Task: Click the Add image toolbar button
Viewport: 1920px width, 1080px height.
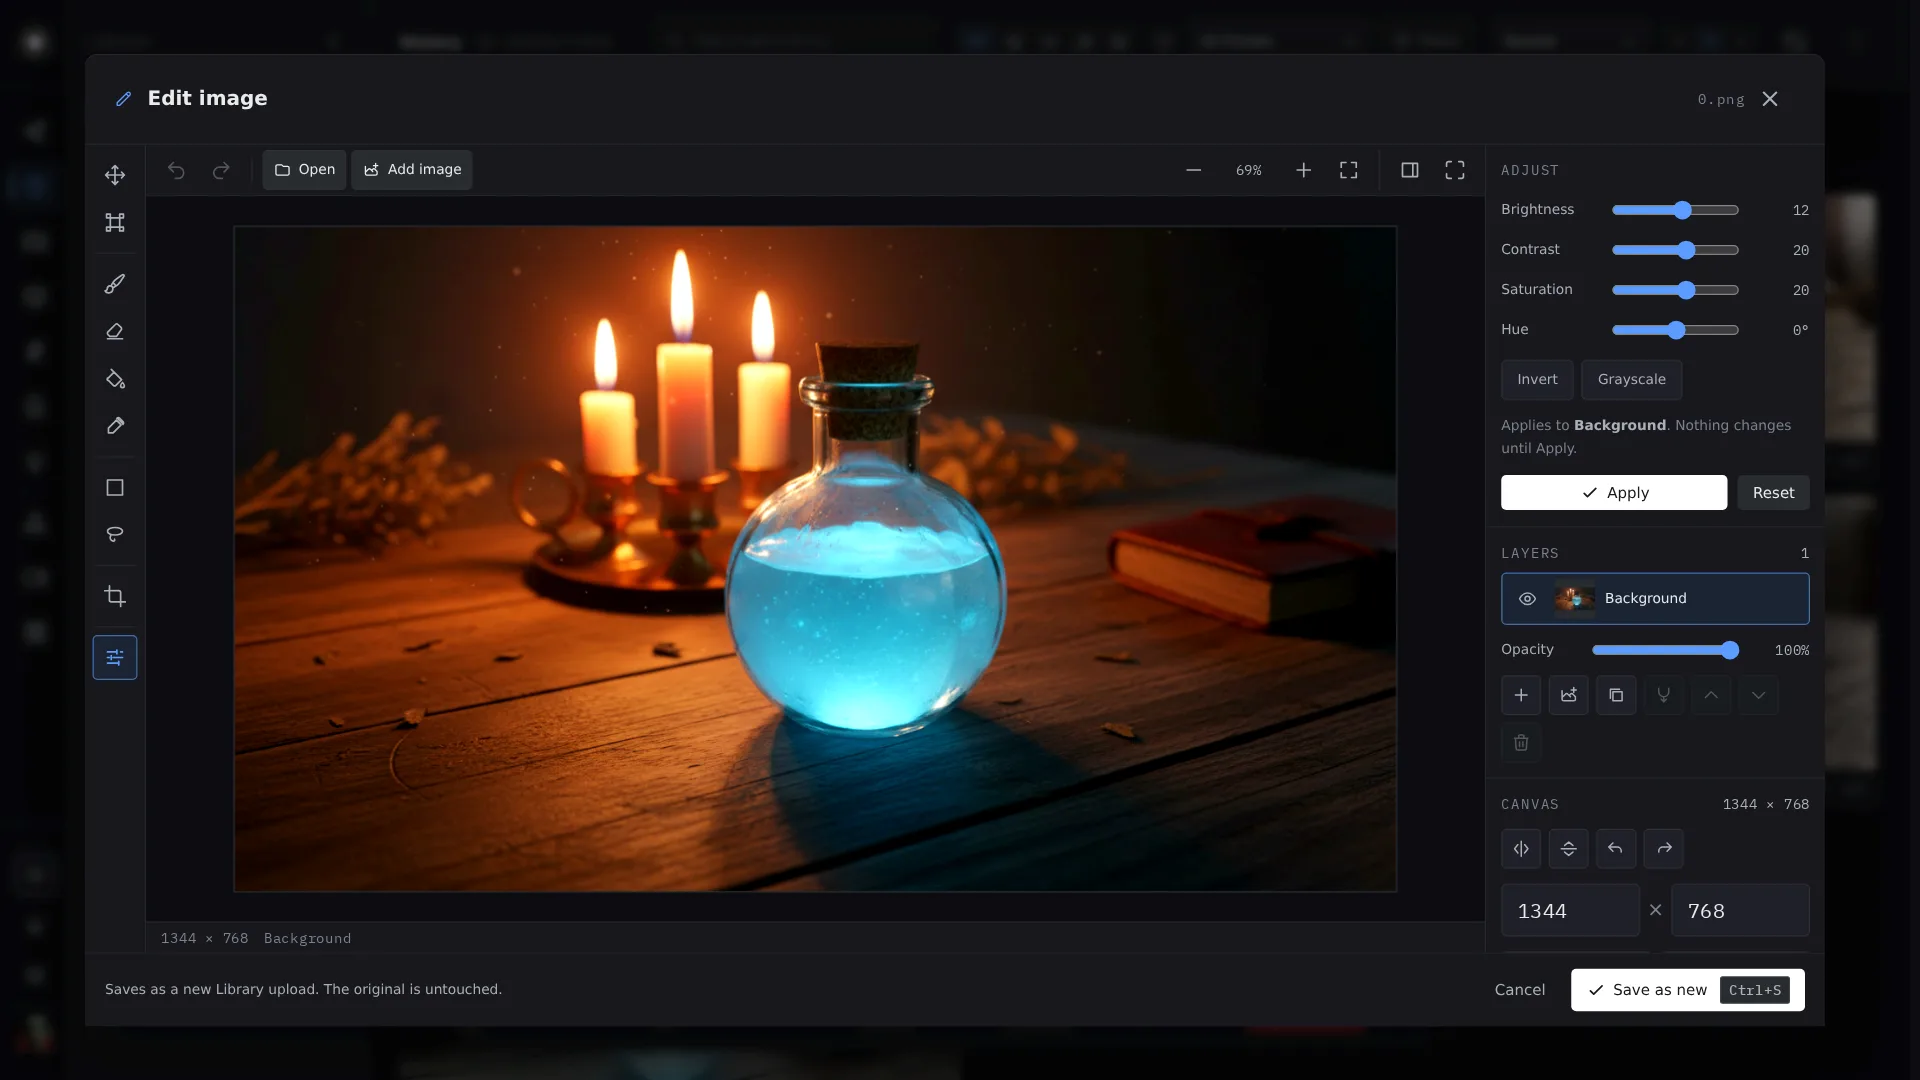Action: coord(412,170)
